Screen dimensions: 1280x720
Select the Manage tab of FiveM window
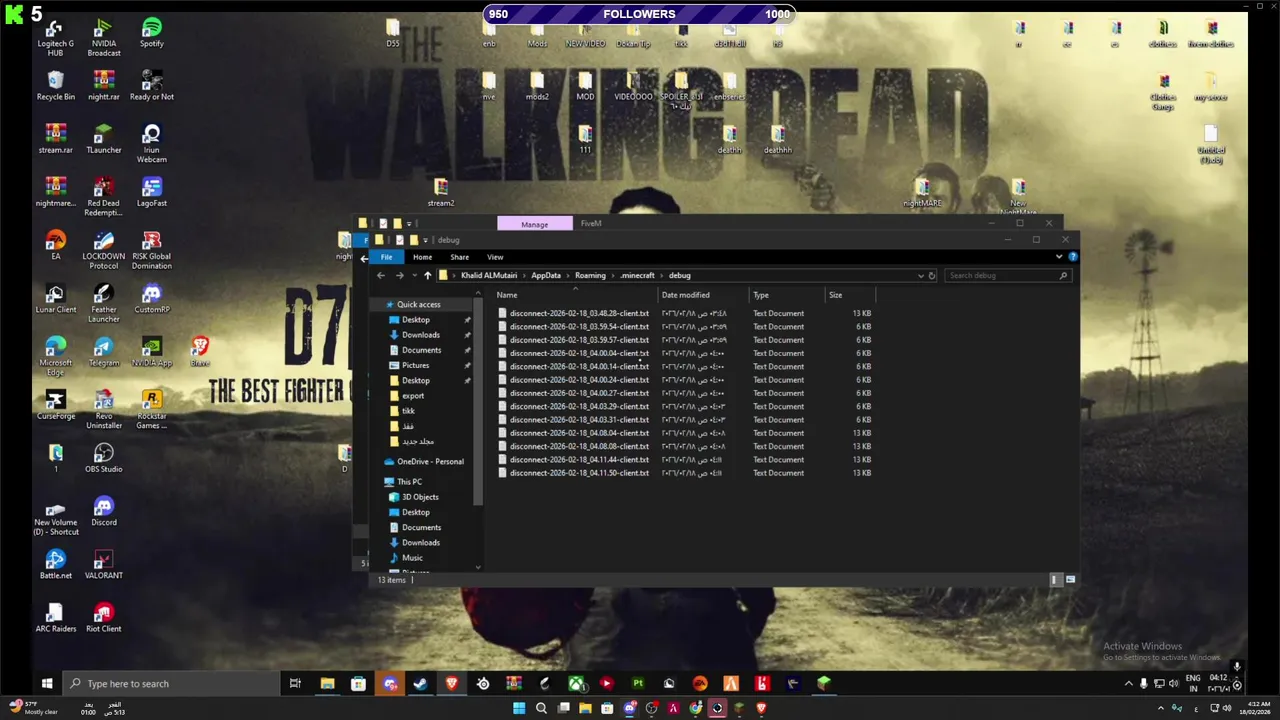click(534, 224)
